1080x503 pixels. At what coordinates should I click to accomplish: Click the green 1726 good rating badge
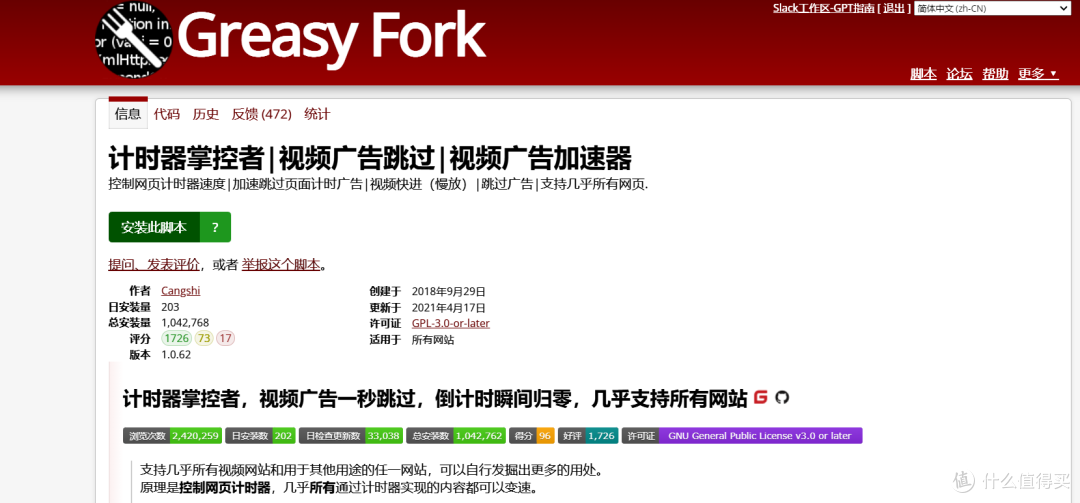pos(176,338)
